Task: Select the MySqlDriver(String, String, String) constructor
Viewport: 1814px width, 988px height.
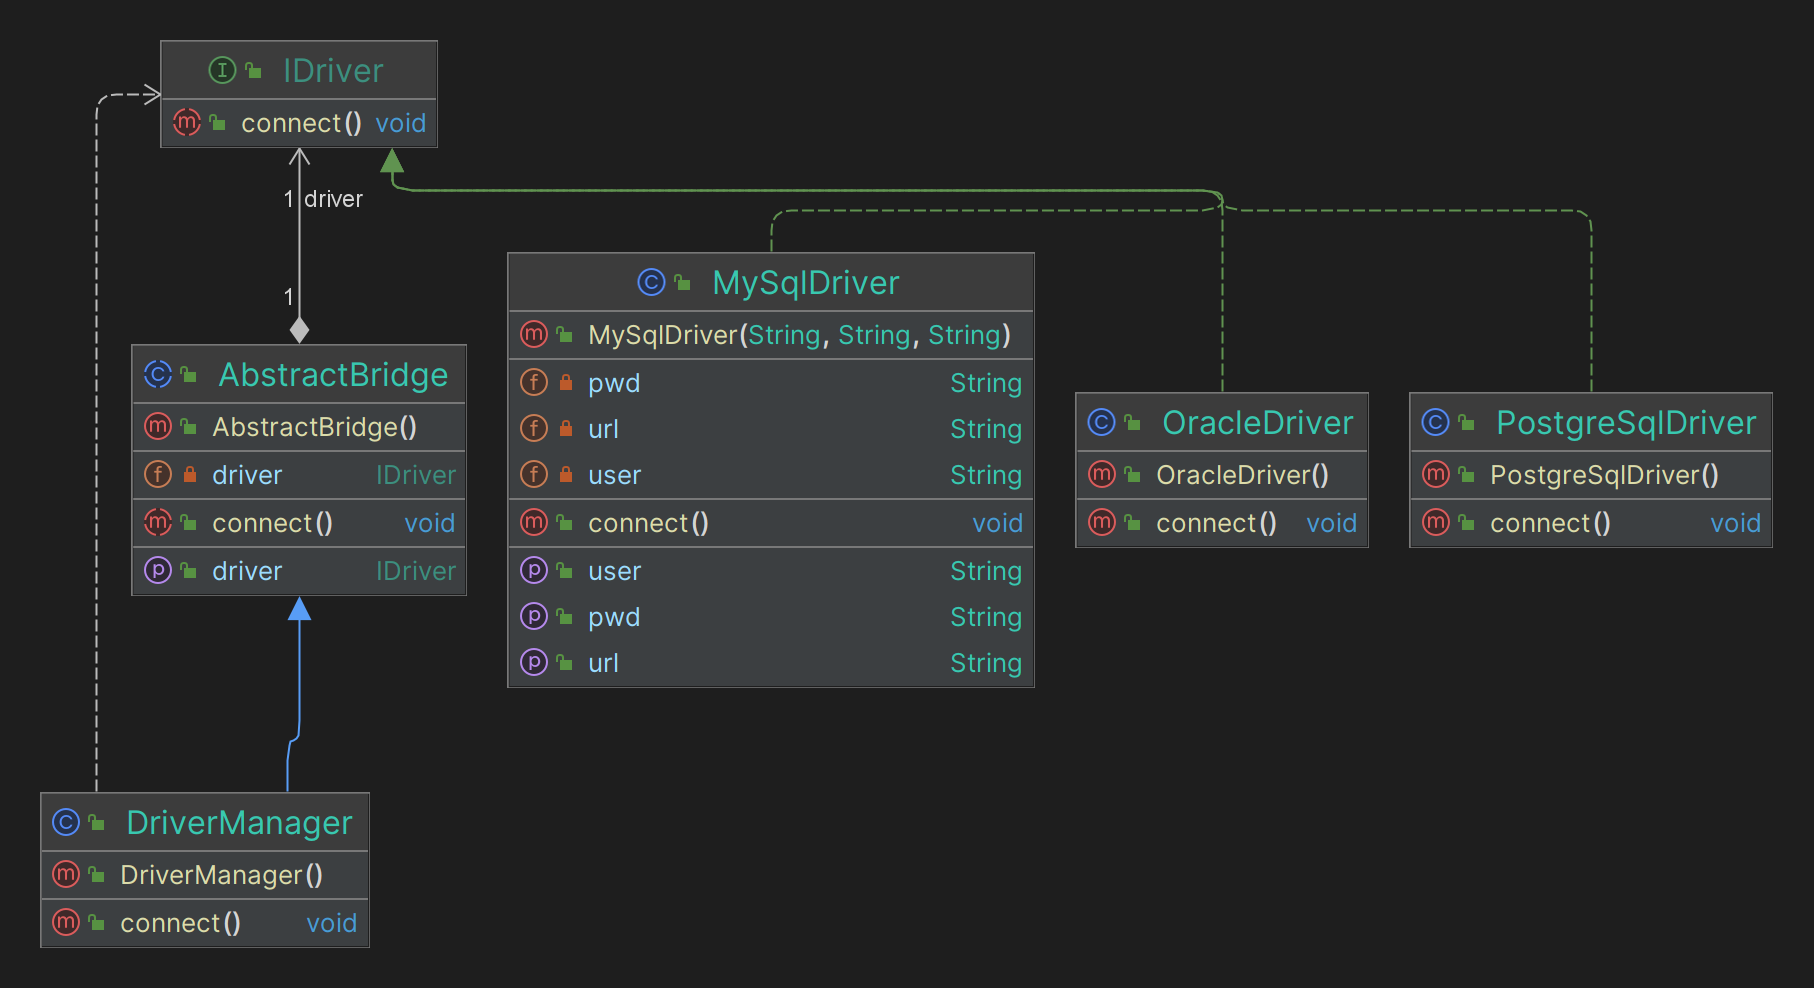Action: (x=798, y=335)
